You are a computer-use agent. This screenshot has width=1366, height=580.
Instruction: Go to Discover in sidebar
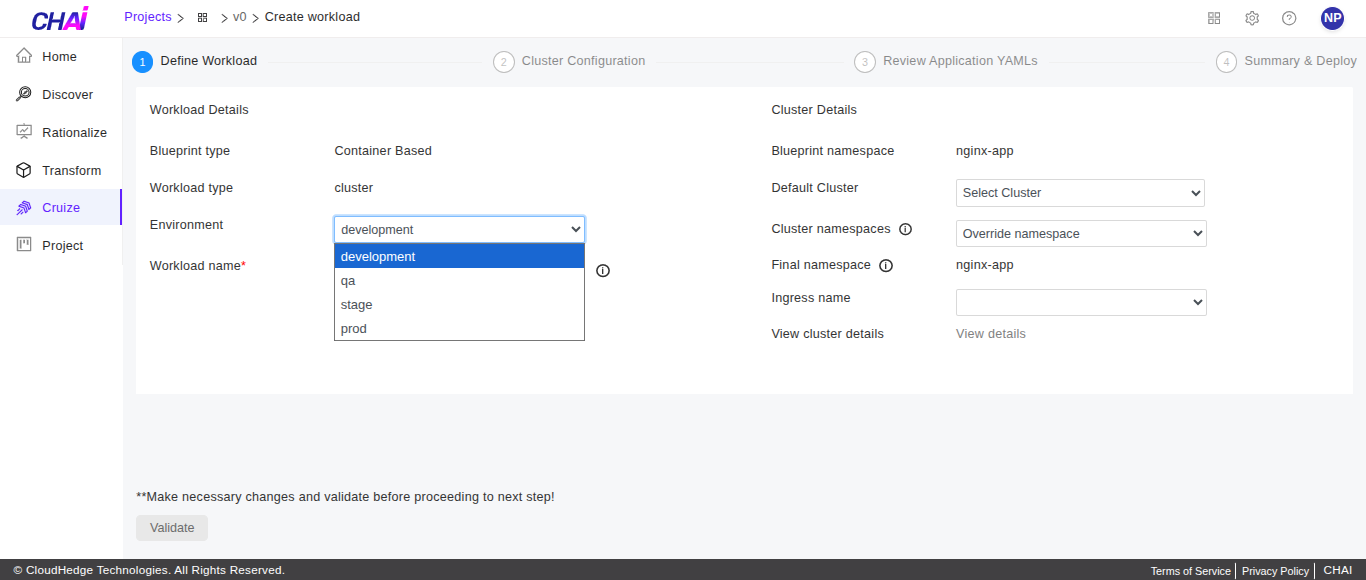(67, 95)
